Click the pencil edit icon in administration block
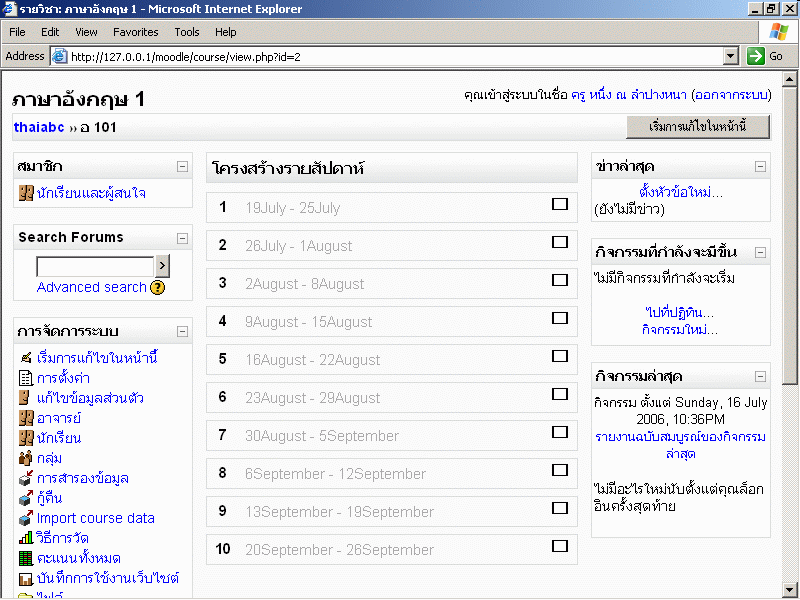 click(26, 358)
